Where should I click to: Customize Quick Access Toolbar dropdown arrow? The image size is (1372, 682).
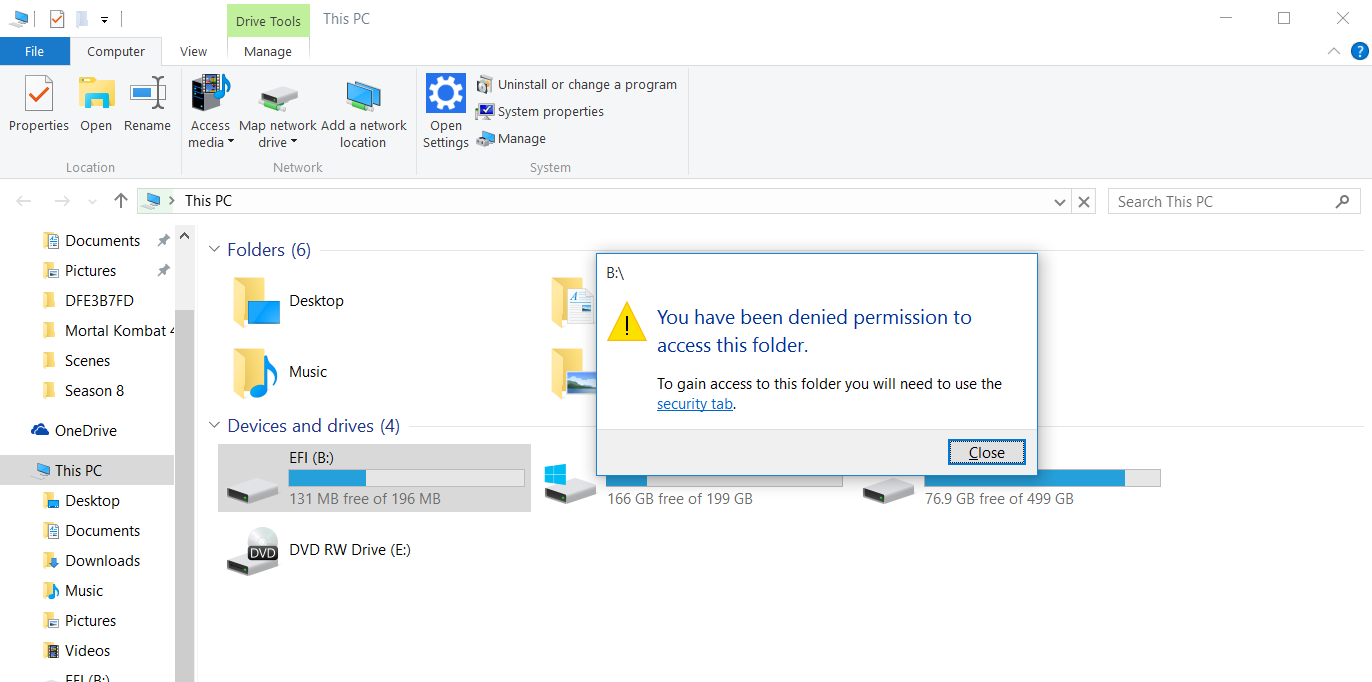tap(104, 19)
